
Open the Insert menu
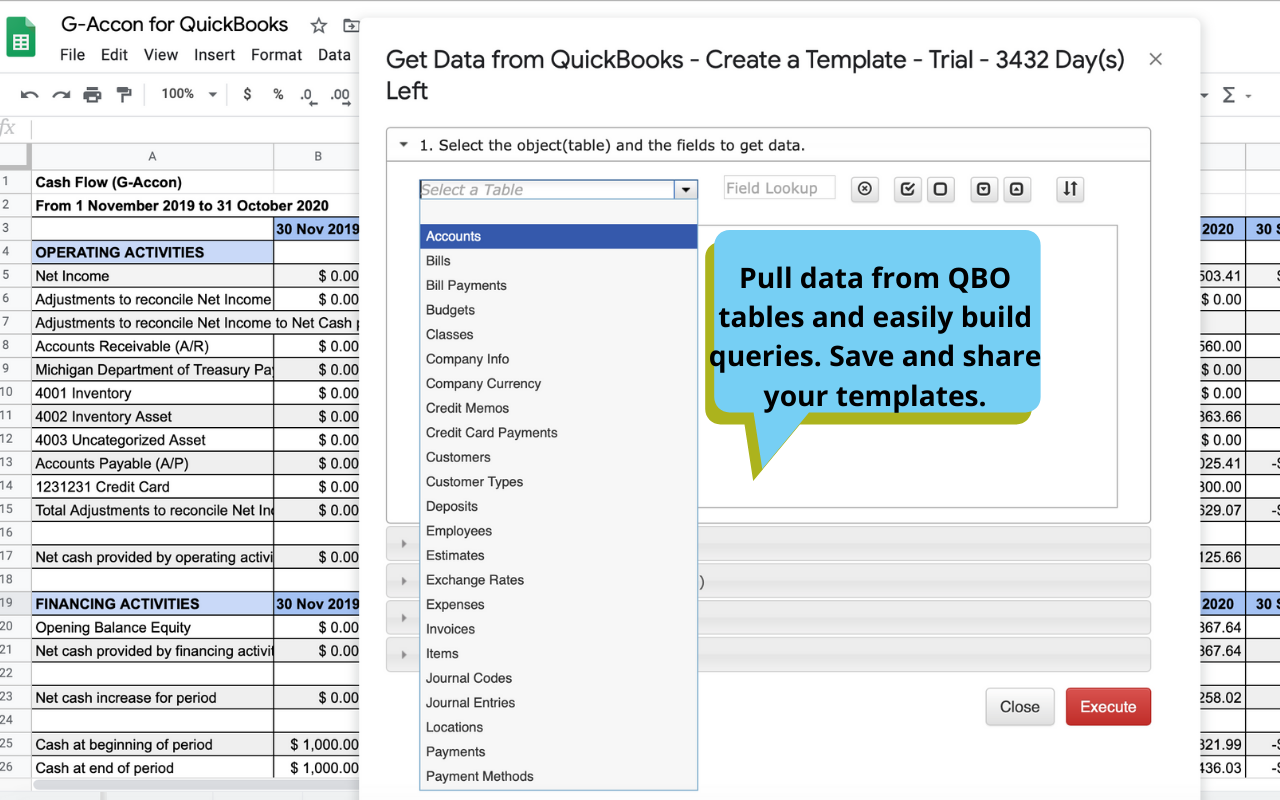[214, 55]
